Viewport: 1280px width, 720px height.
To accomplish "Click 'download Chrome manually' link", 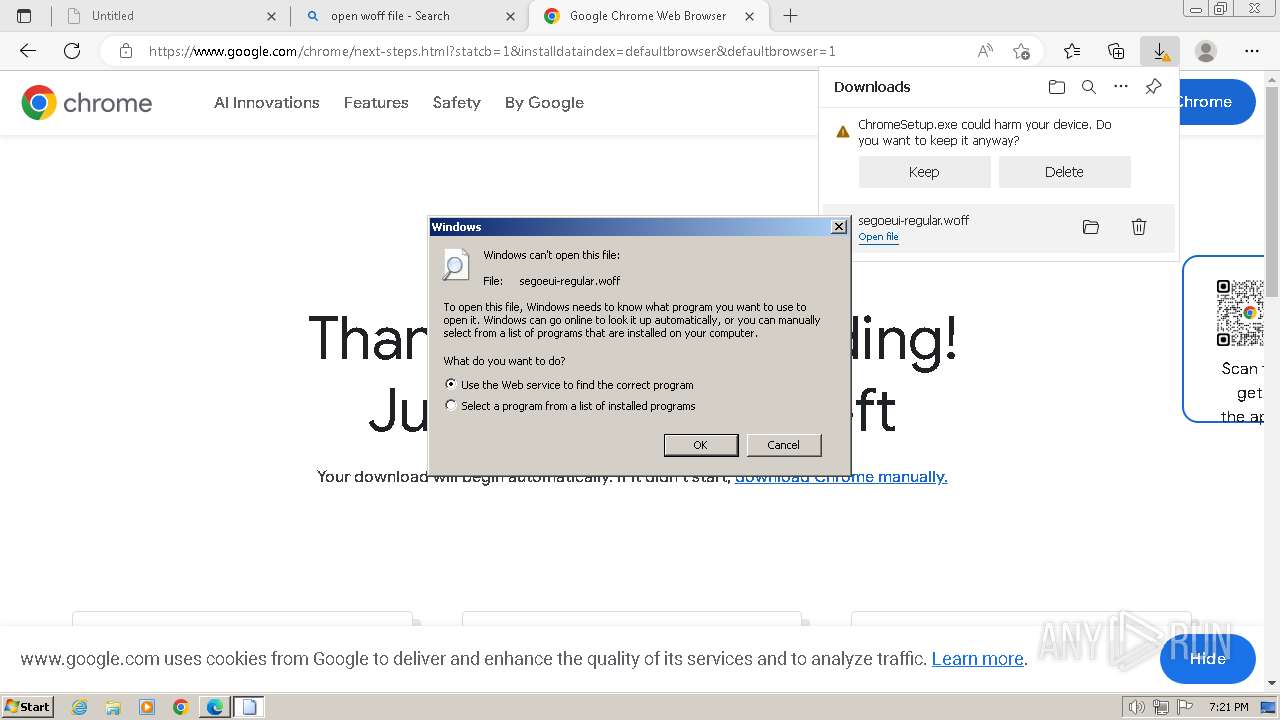I will (841, 477).
